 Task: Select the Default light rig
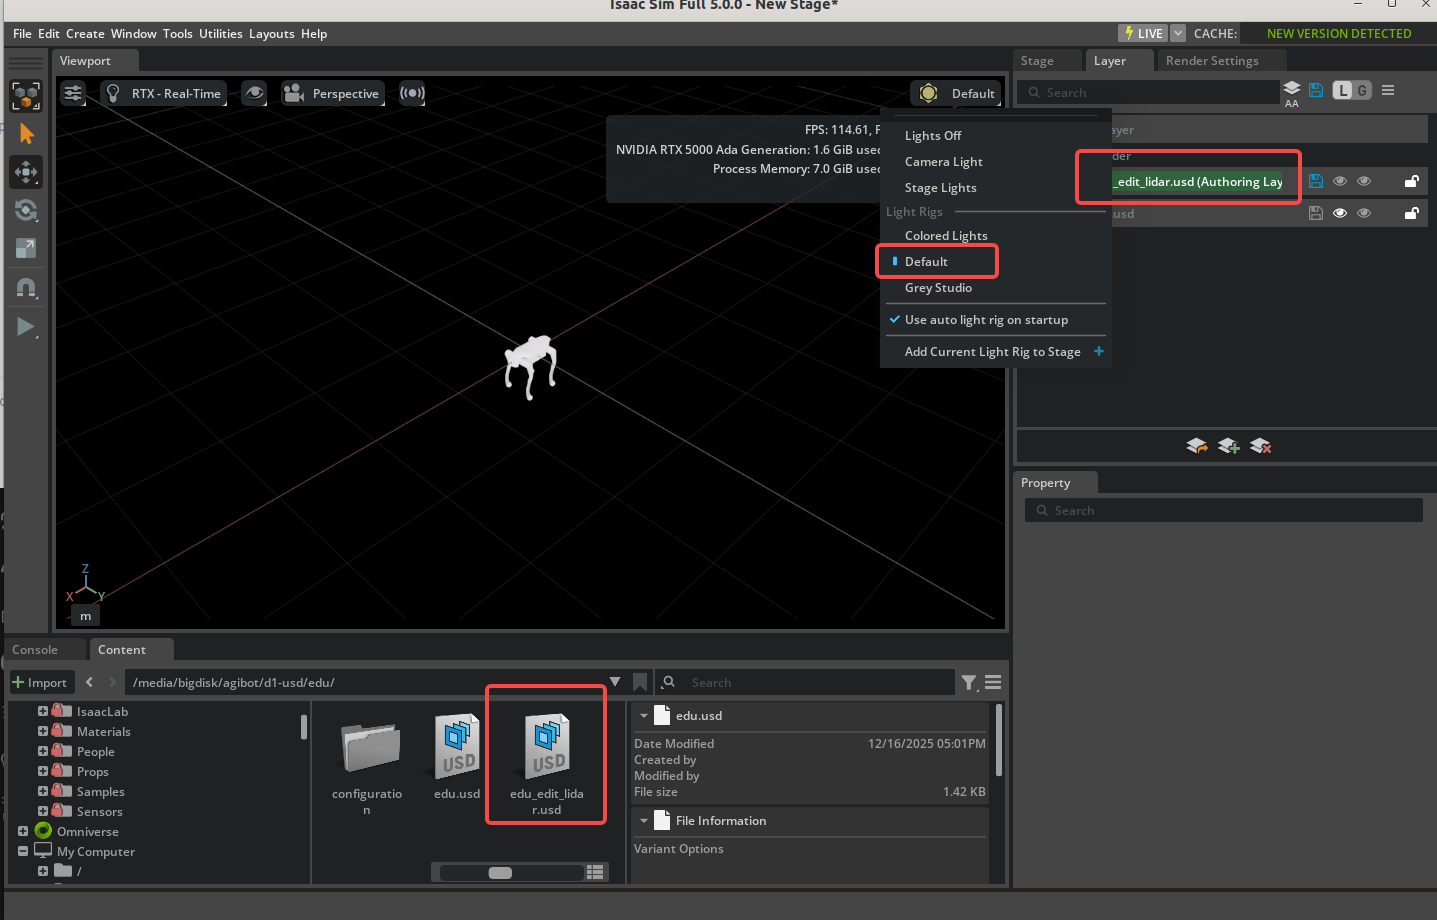[926, 262]
